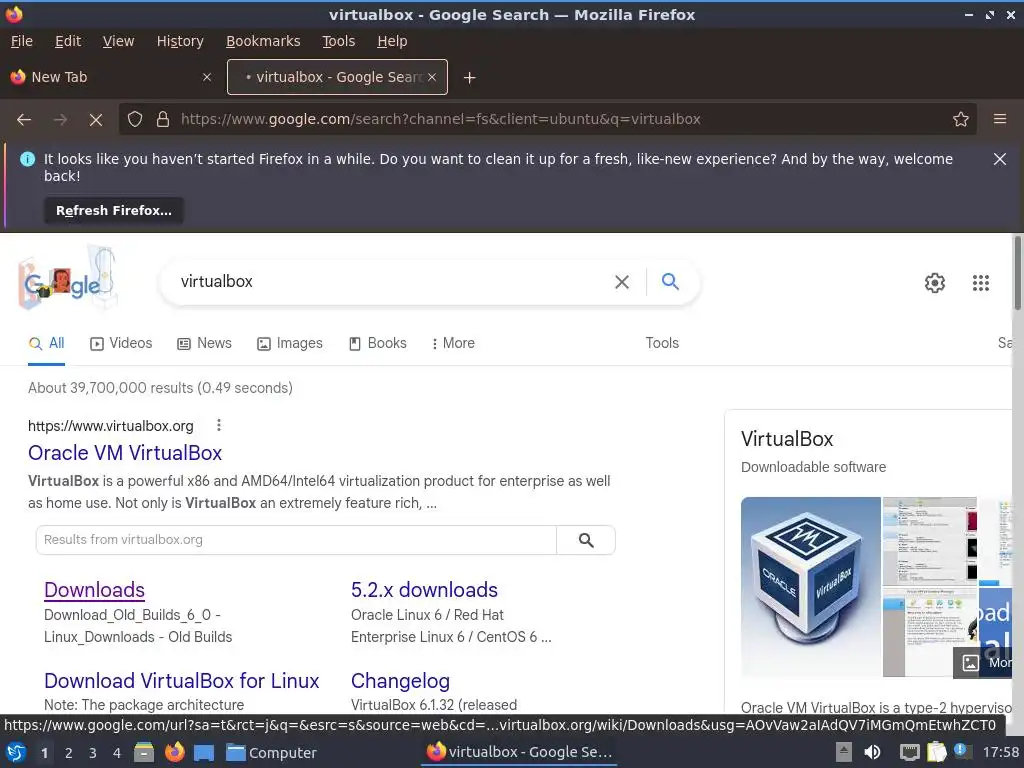
Task: Bookmark this page with the star icon
Action: pyautogui.click(x=960, y=120)
